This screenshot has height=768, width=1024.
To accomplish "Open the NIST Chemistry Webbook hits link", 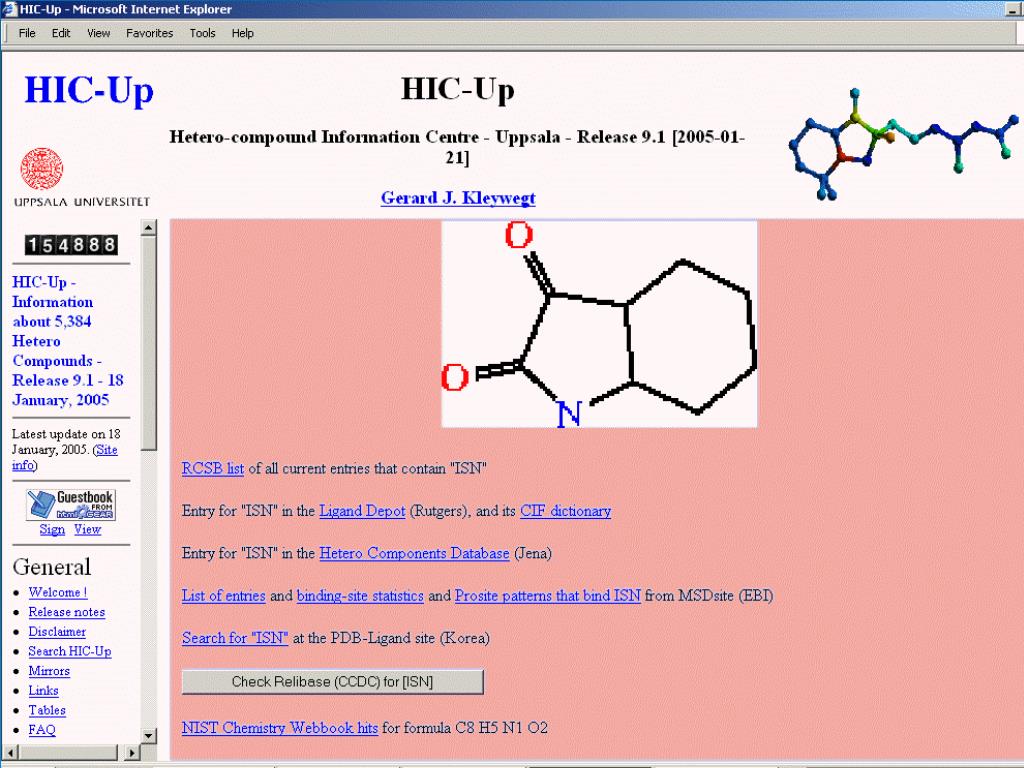I will point(280,728).
